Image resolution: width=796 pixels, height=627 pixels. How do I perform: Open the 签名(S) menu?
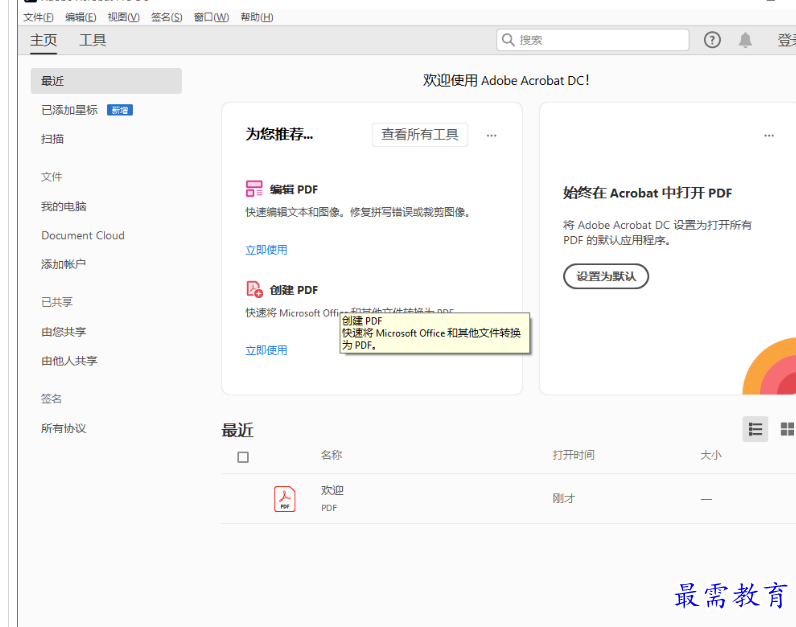pos(167,17)
